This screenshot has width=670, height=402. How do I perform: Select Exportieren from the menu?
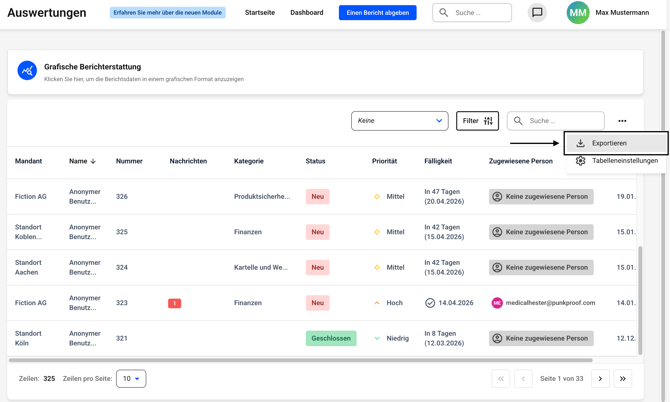[x=609, y=143]
